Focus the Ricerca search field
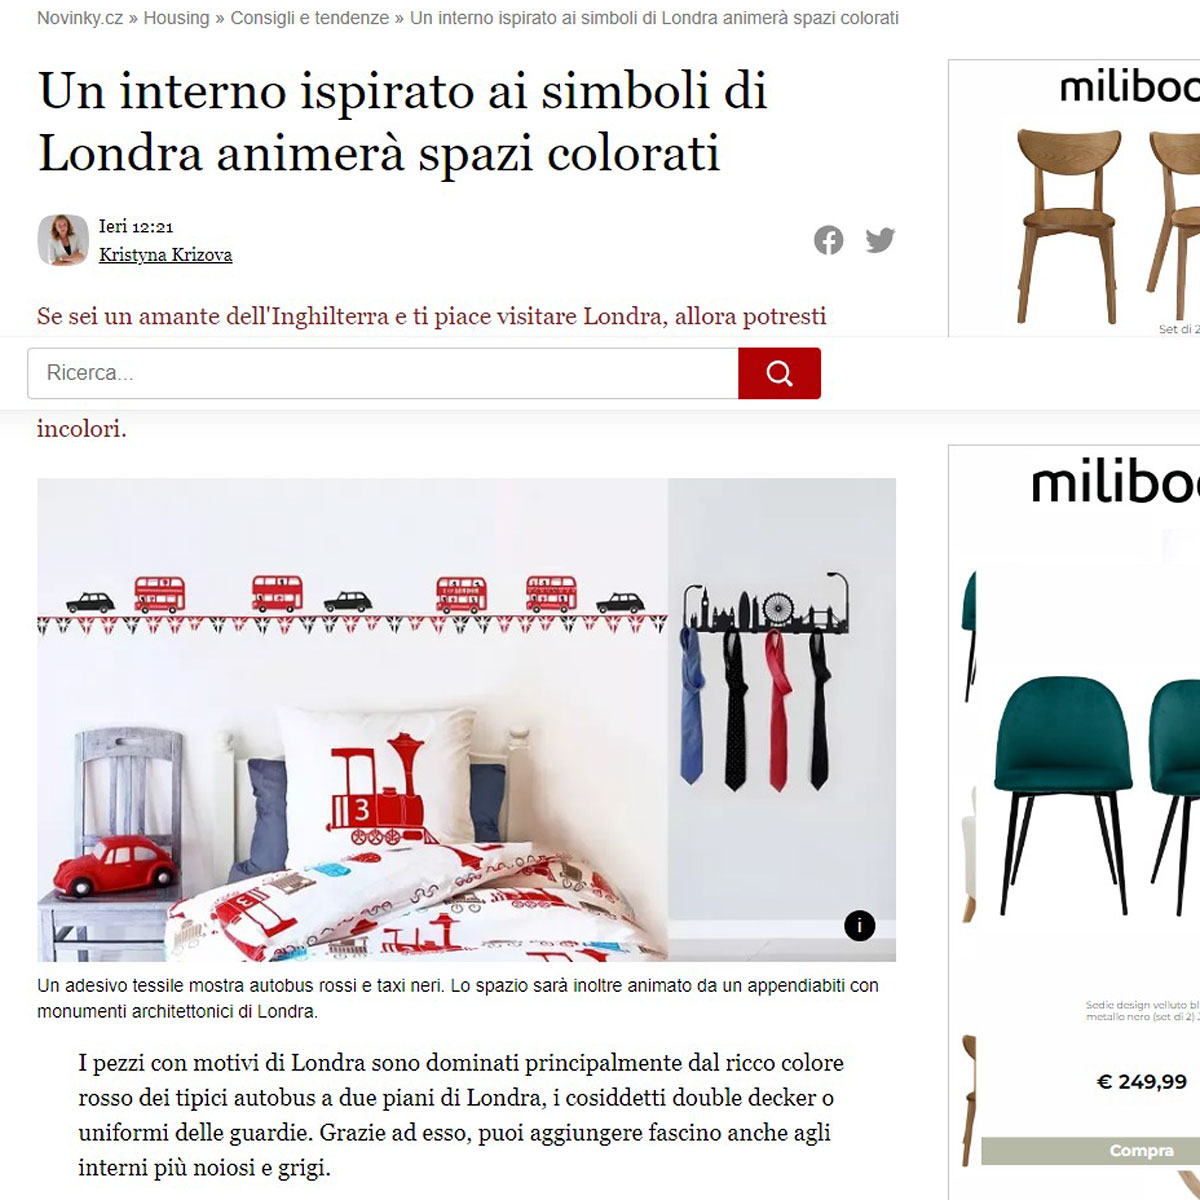This screenshot has width=1200, height=1200. tap(383, 373)
